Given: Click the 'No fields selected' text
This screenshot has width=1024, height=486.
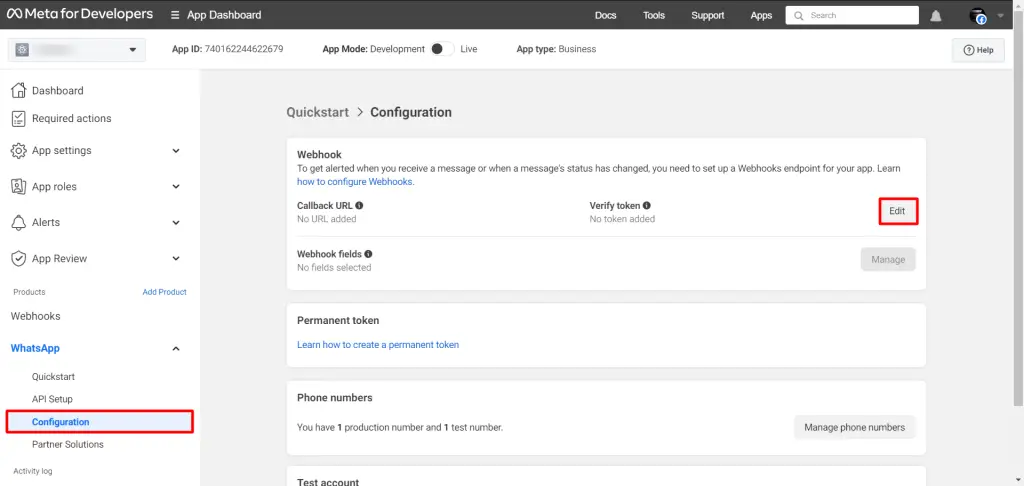Looking at the screenshot, I should click(334, 267).
